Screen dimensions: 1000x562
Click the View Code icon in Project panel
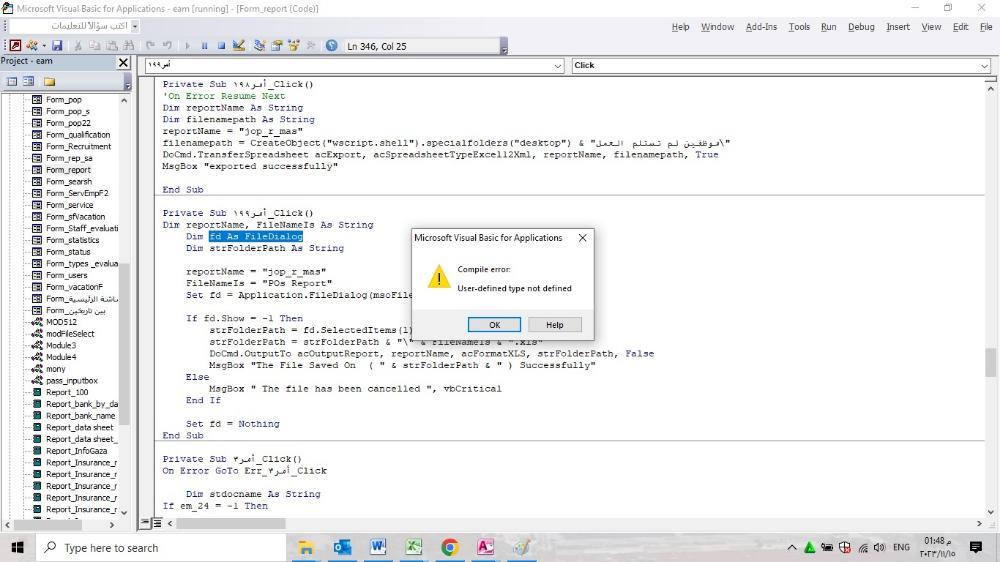[12, 81]
